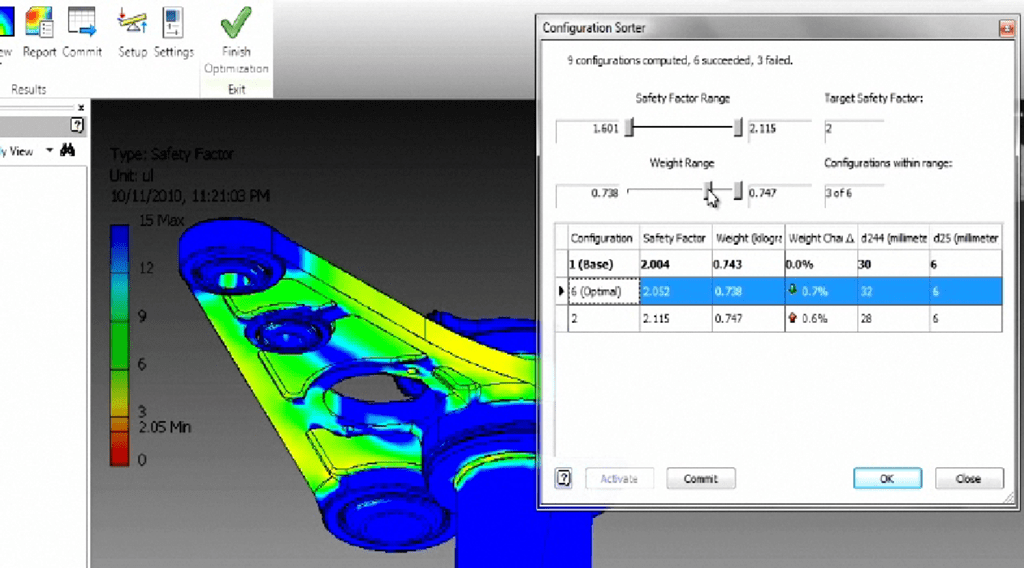Sort by Safety Factor column header

pos(675,238)
